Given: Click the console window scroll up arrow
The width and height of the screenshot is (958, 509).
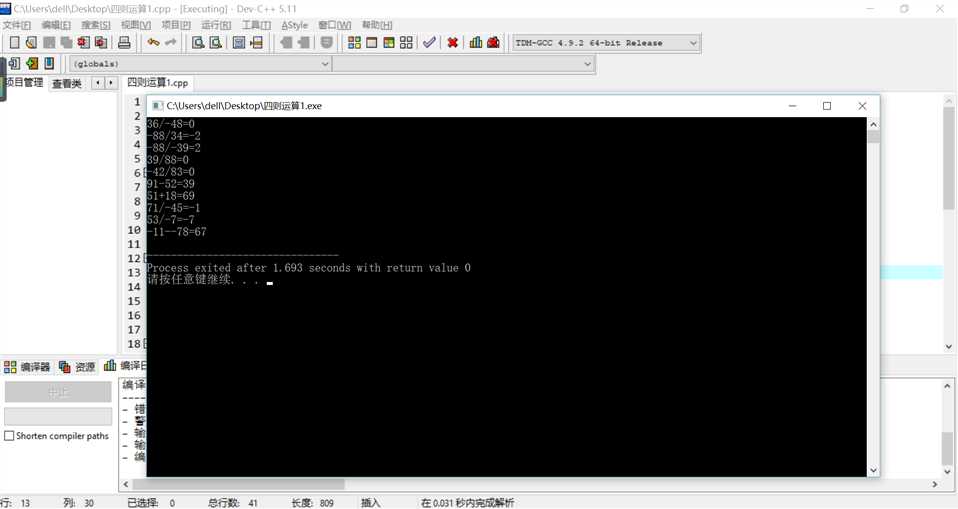Looking at the screenshot, I should click(873, 125).
